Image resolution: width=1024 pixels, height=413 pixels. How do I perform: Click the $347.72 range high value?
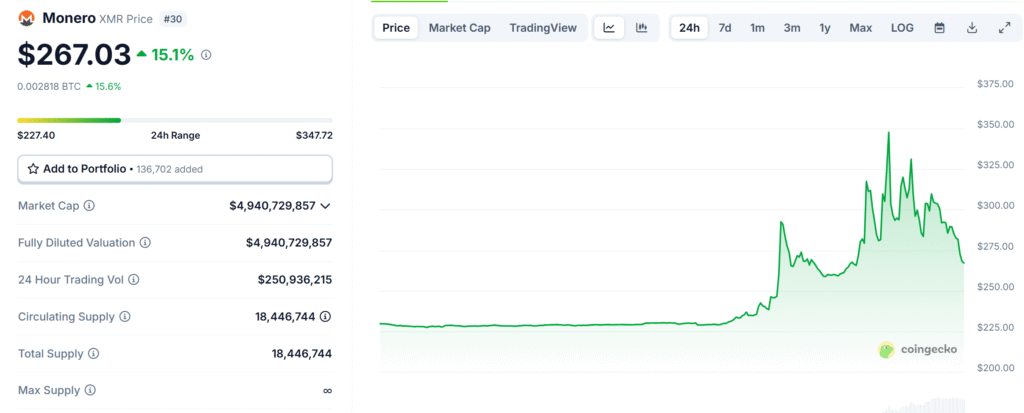point(314,135)
